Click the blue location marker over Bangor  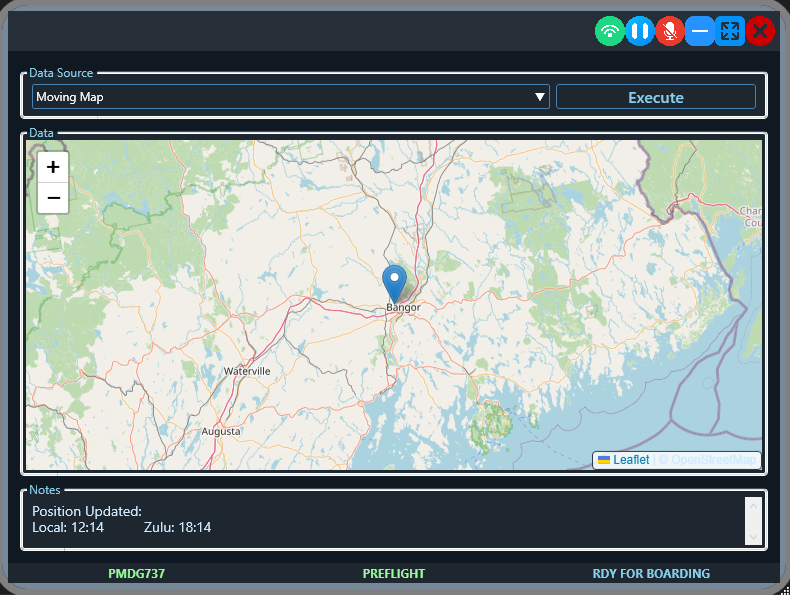pos(395,280)
